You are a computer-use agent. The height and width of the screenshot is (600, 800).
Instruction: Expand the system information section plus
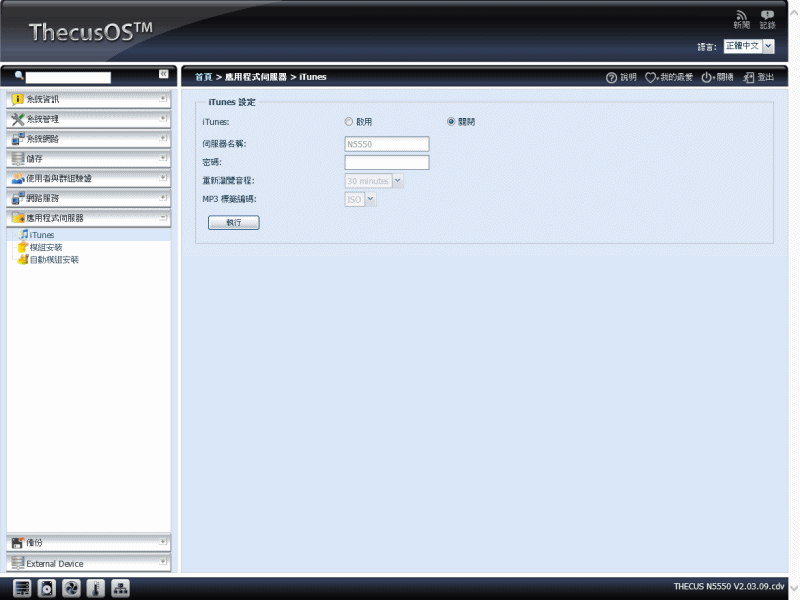(x=163, y=98)
